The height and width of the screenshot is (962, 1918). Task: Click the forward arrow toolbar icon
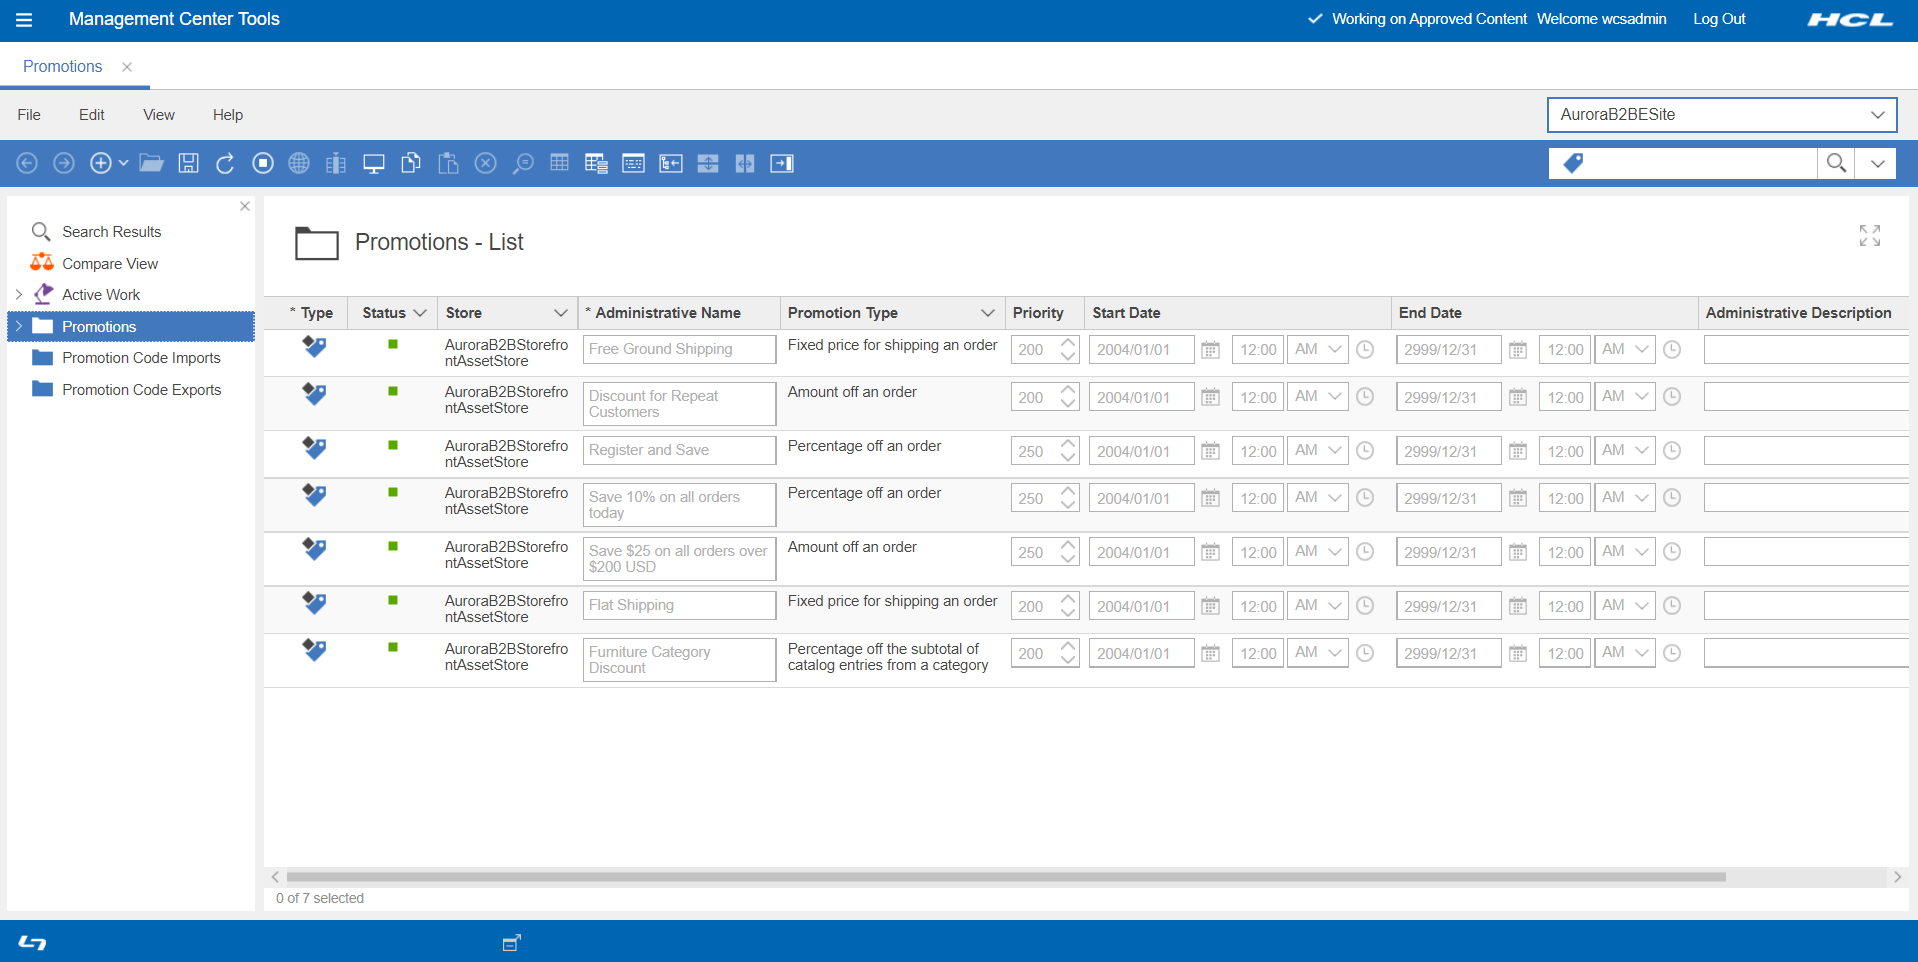64,163
